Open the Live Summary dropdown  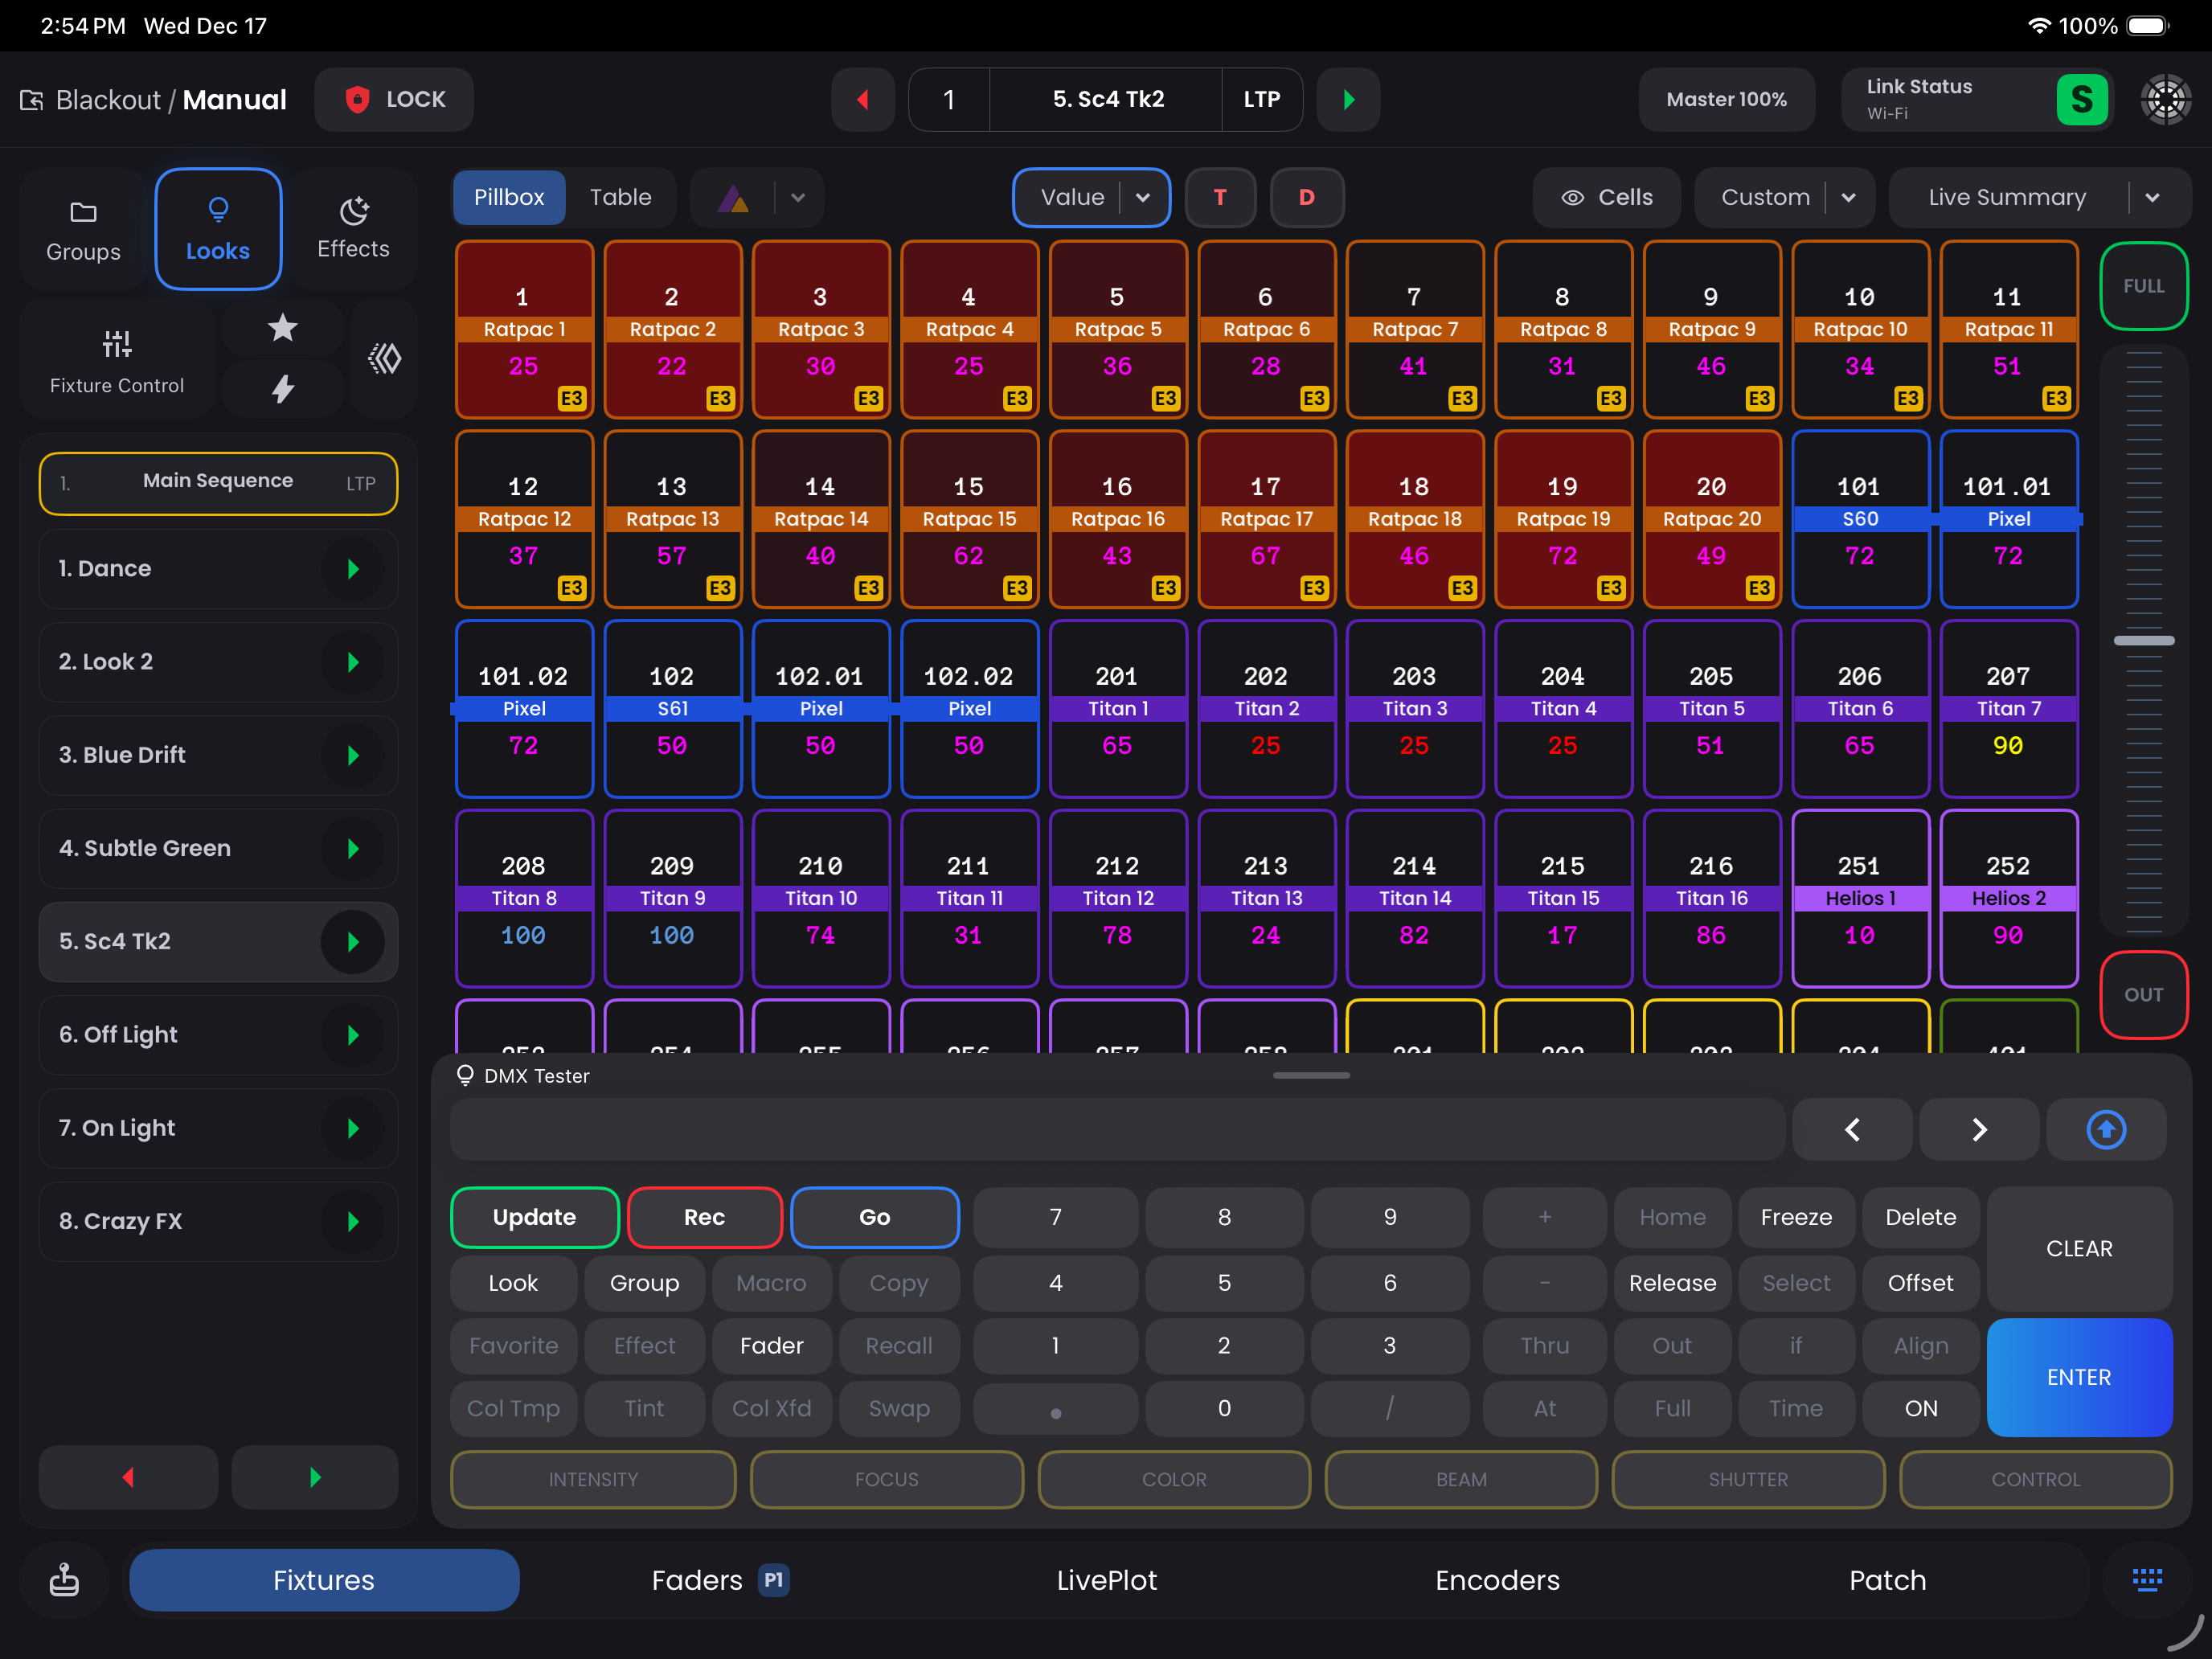point(2152,197)
